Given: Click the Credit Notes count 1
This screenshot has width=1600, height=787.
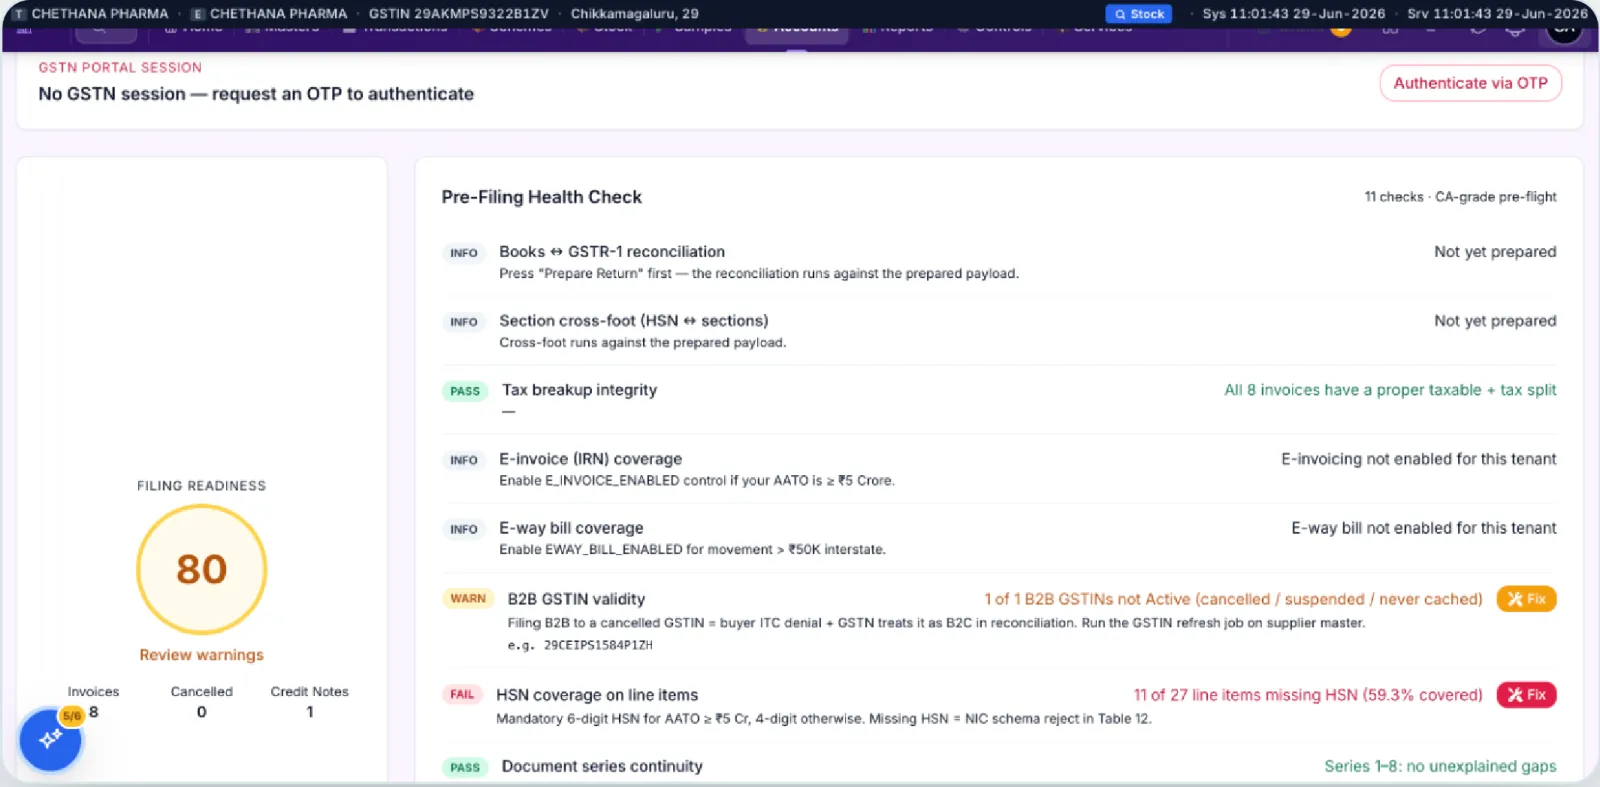Looking at the screenshot, I should tap(310, 712).
